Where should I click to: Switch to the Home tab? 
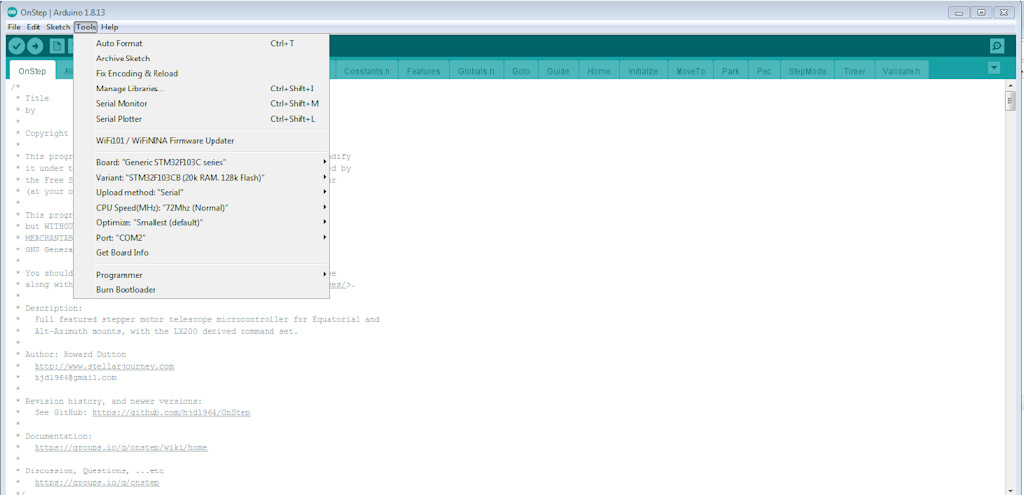pyautogui.click(x=599, y=71)
